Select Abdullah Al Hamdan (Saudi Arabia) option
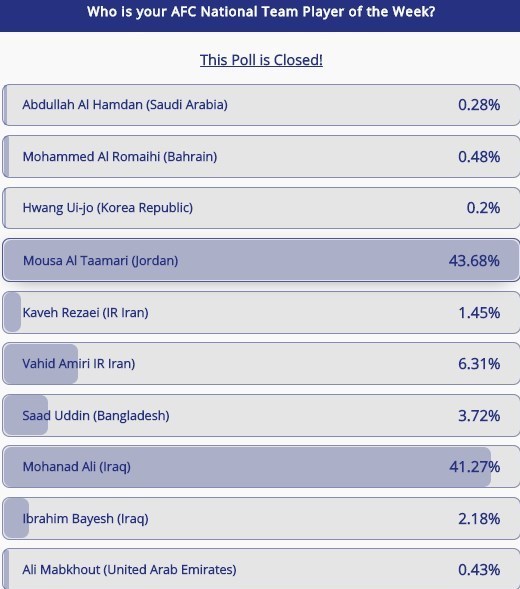The width and height of the screenshot is (520, 589). (x=261, y=105)
